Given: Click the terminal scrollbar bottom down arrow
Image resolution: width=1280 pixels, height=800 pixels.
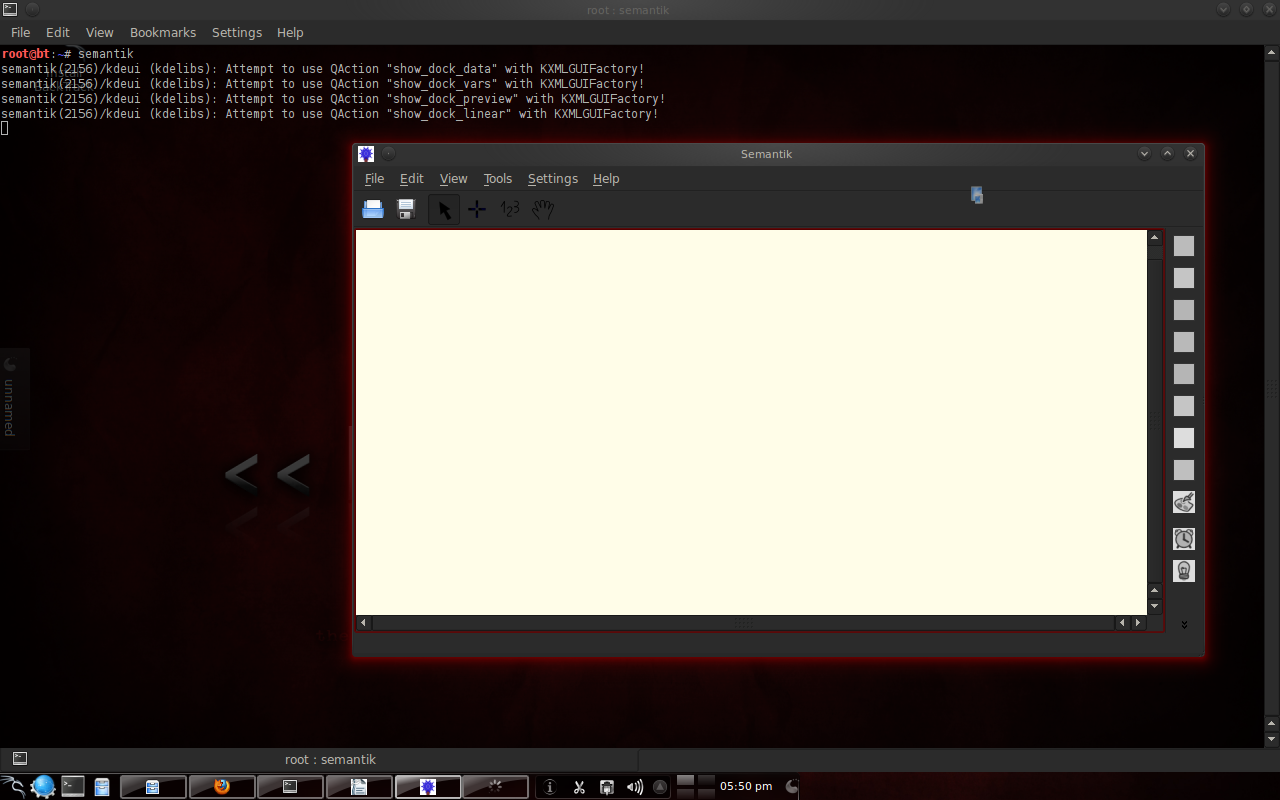Looking at the screenshot, I should coord(1272,739).
